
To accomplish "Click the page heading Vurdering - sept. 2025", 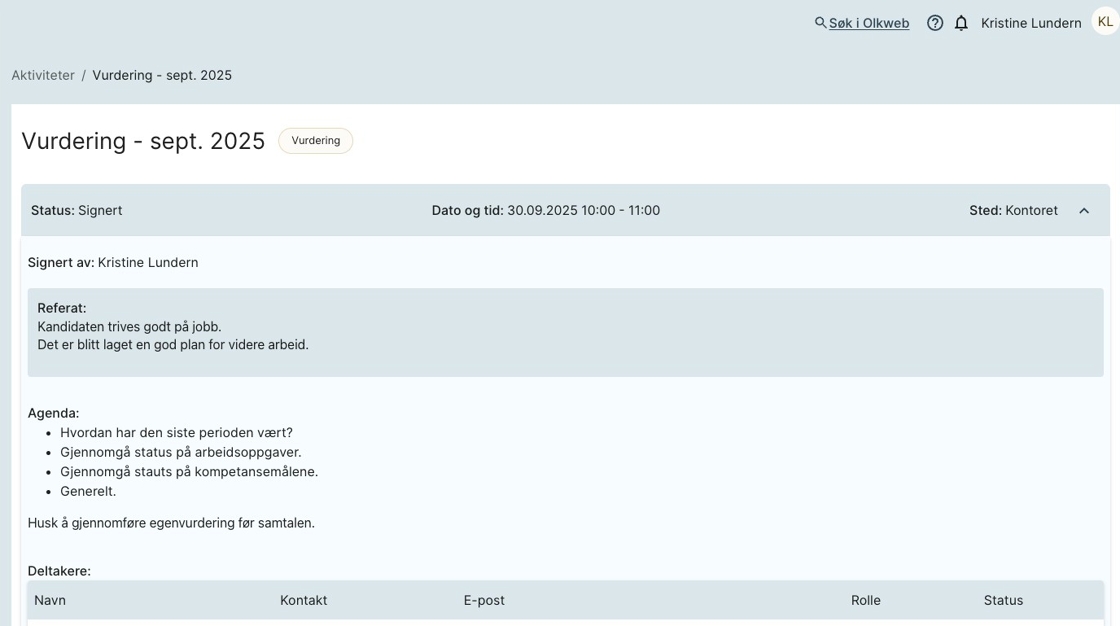I will pyautogui.click(x=143, y=141).
